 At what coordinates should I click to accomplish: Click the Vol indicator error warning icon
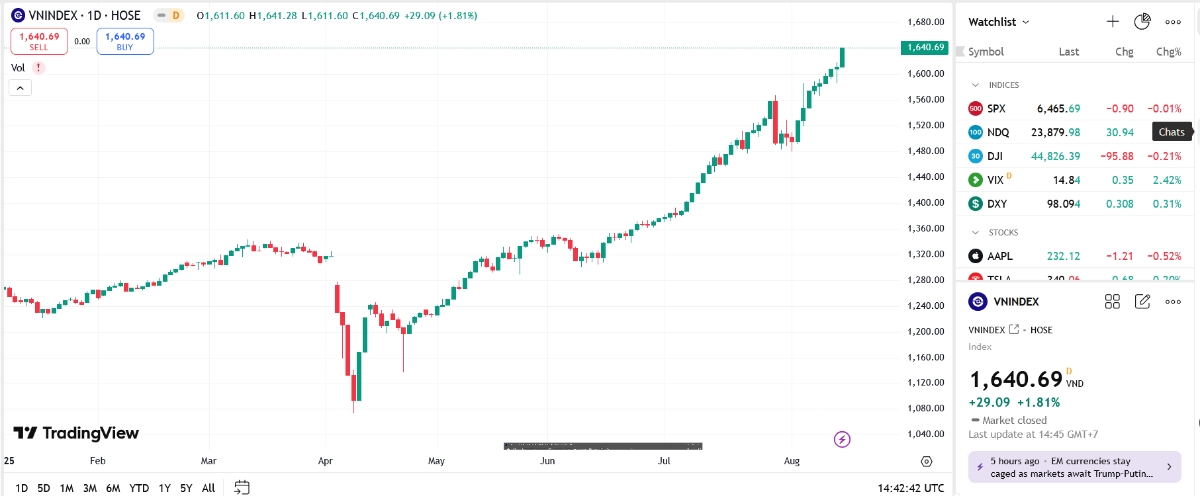pyautogui.click(x=38, y=67)
